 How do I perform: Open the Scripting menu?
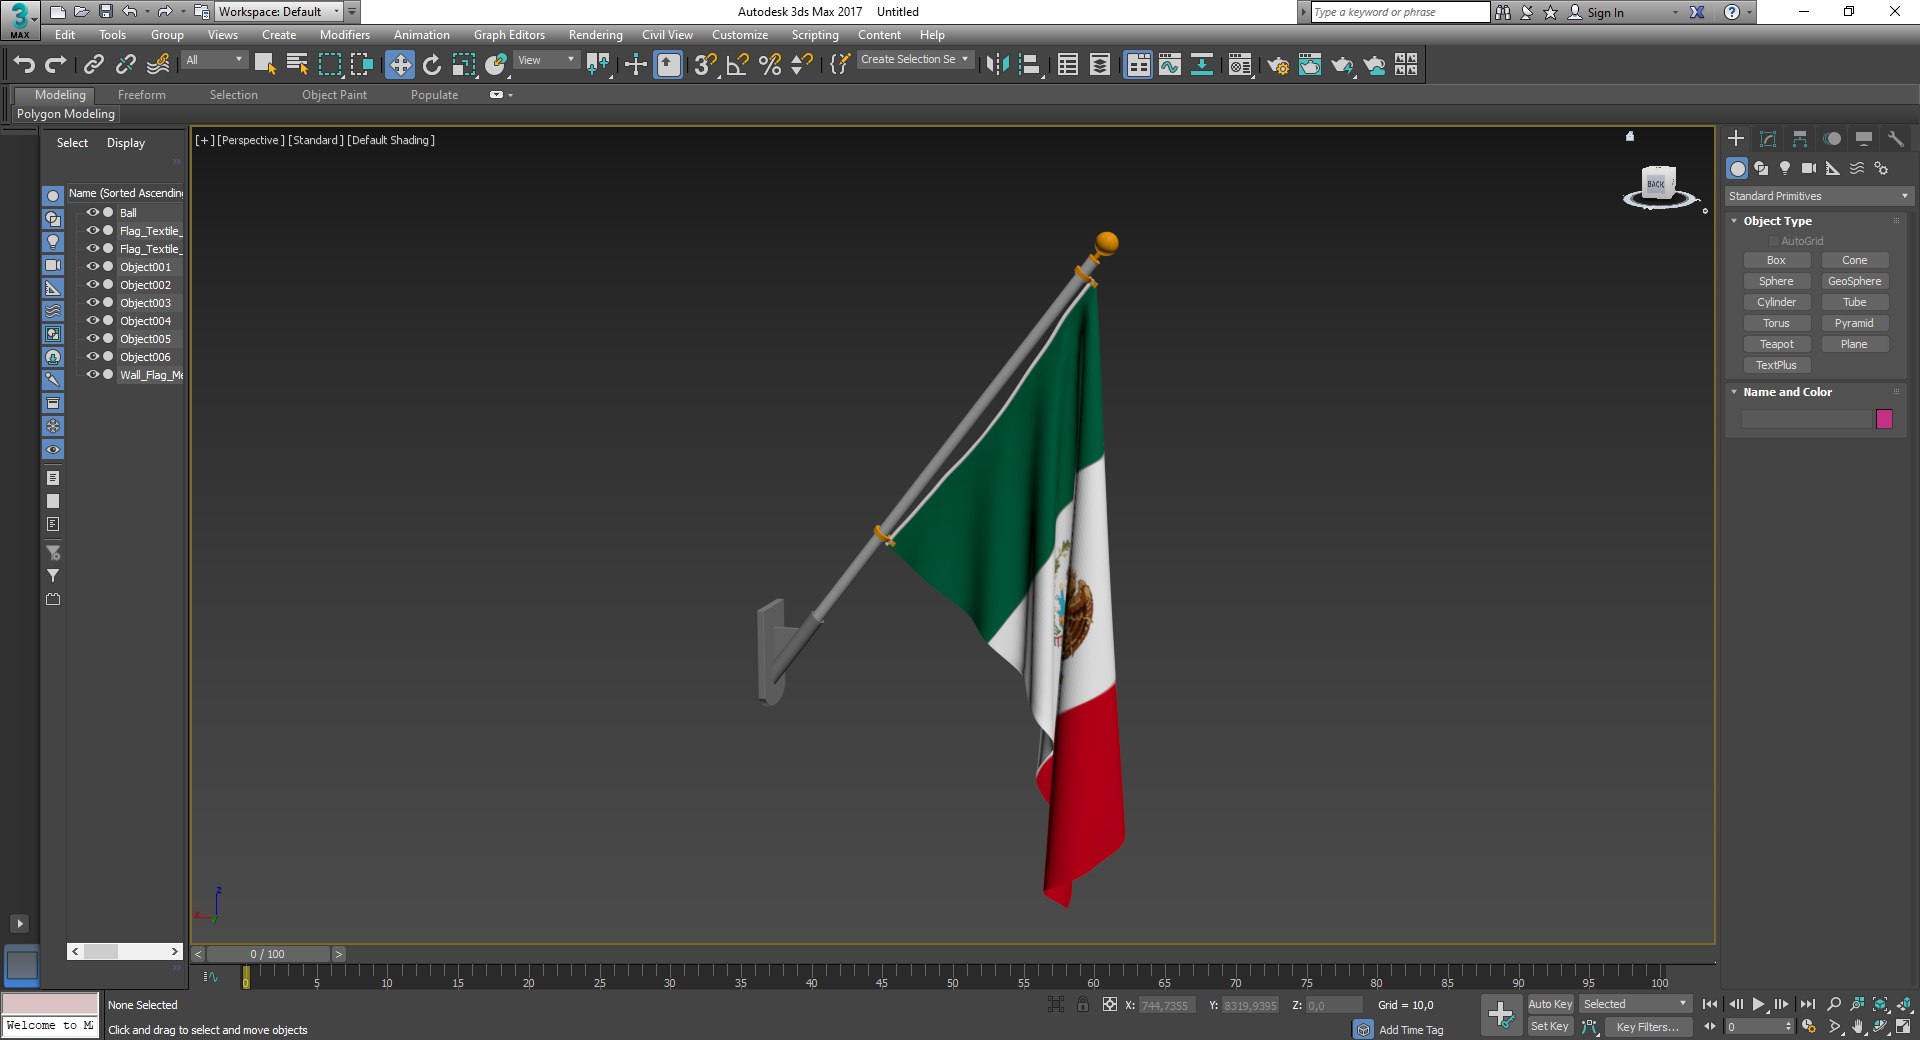(x=815, y=35)
